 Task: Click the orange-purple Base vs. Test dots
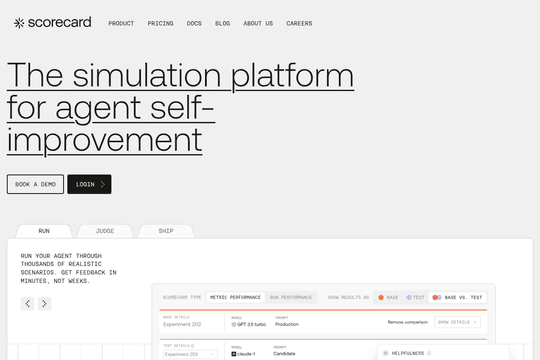point(437,297)
